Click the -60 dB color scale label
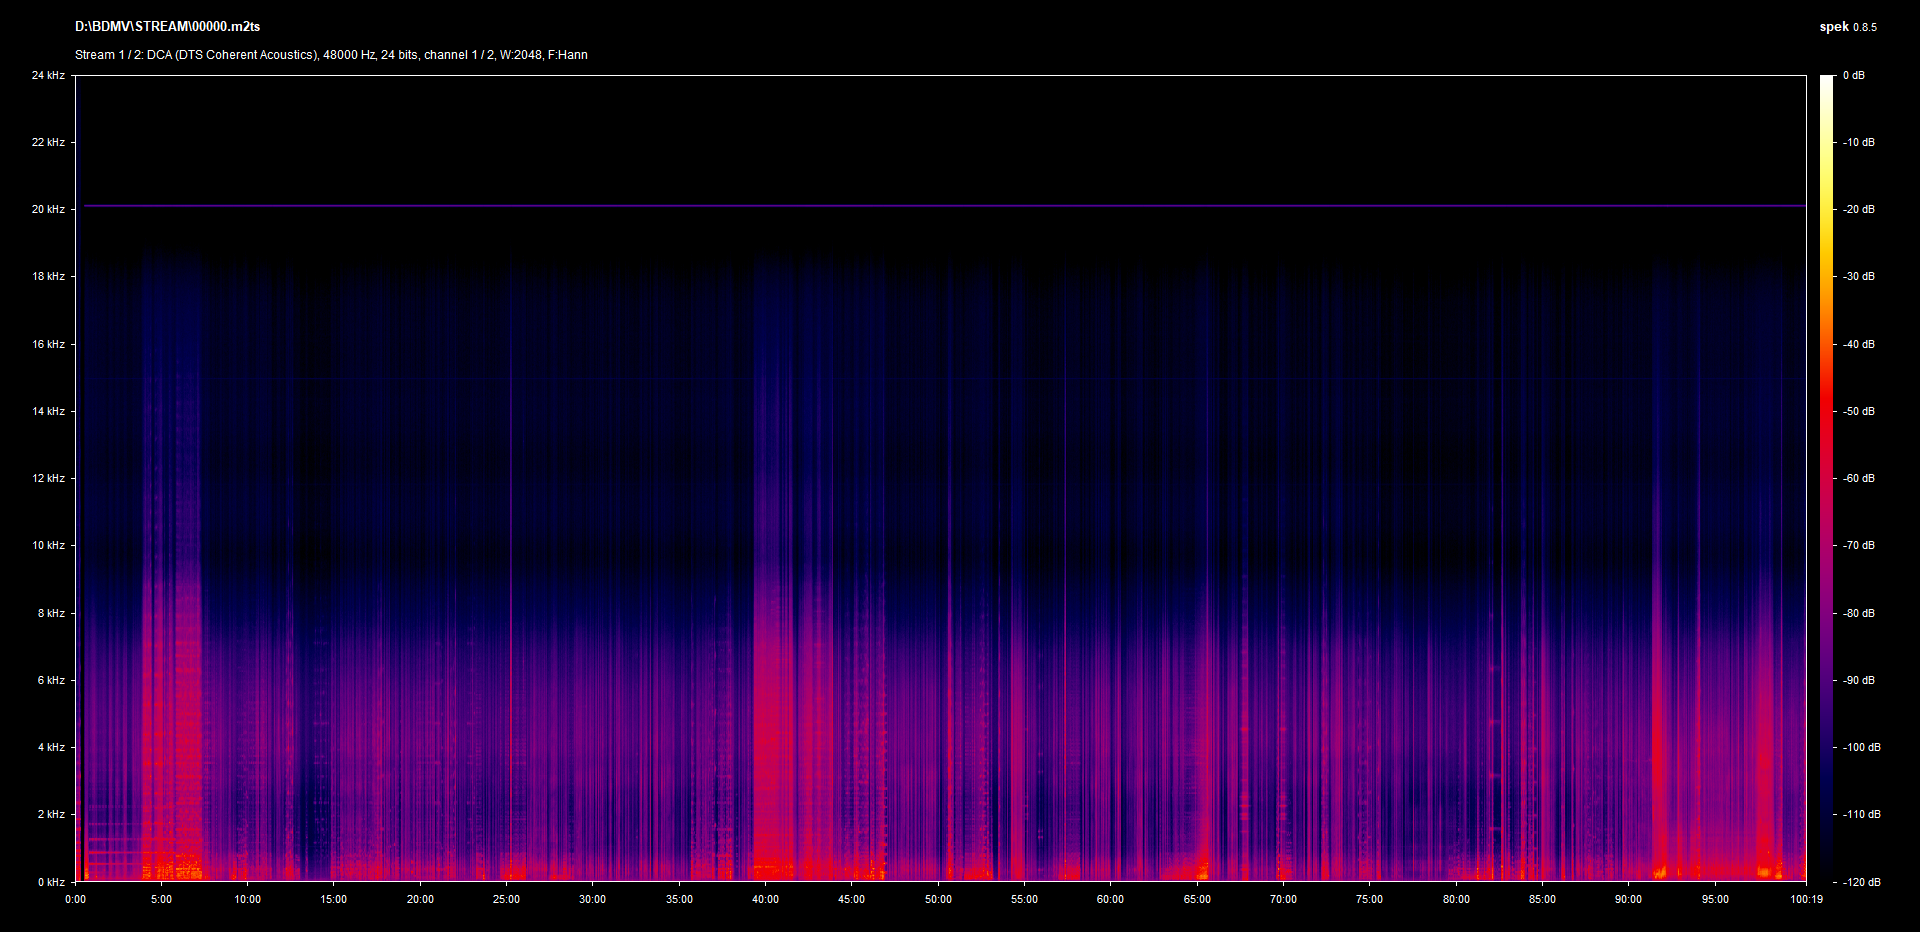Screen dimensions: 1920x932 pos(1859,478)
